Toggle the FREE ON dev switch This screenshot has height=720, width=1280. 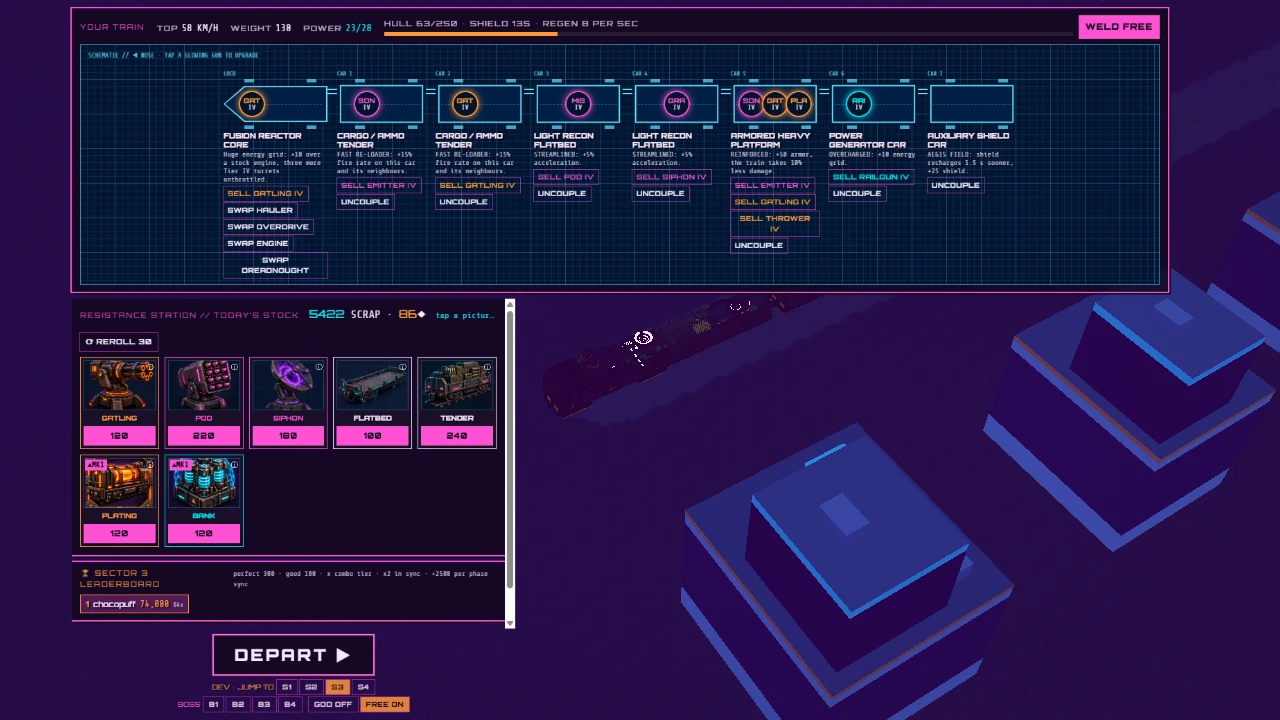(x=385, y=704)
